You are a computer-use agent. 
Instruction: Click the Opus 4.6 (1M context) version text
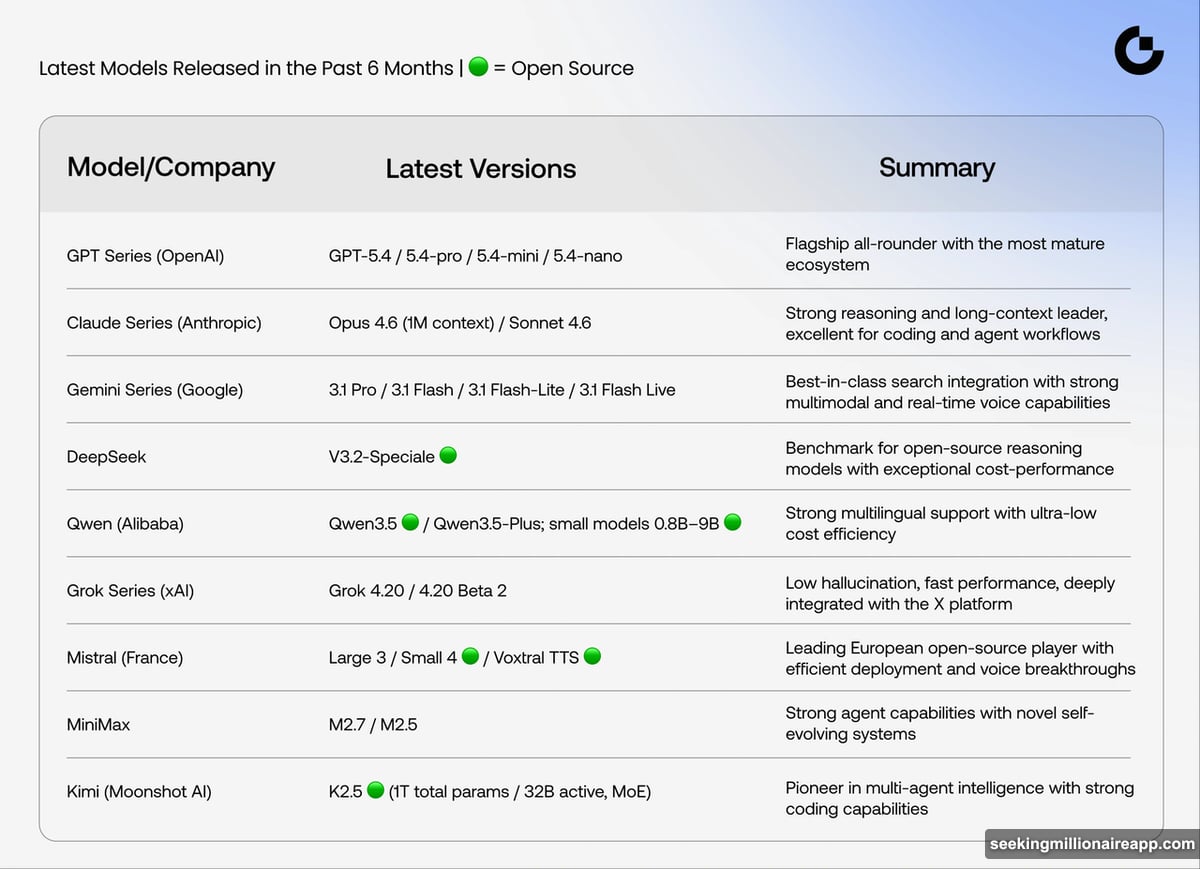pyautogui.click(x=413, y=323)
